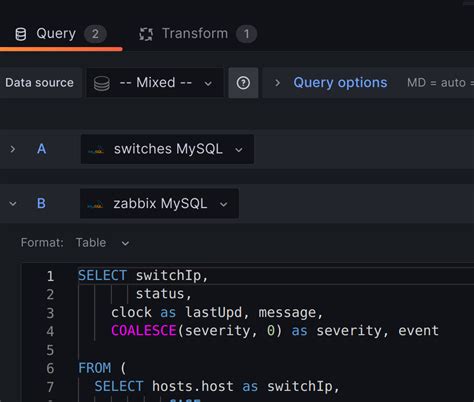Collapse query row B

point(13,203)
